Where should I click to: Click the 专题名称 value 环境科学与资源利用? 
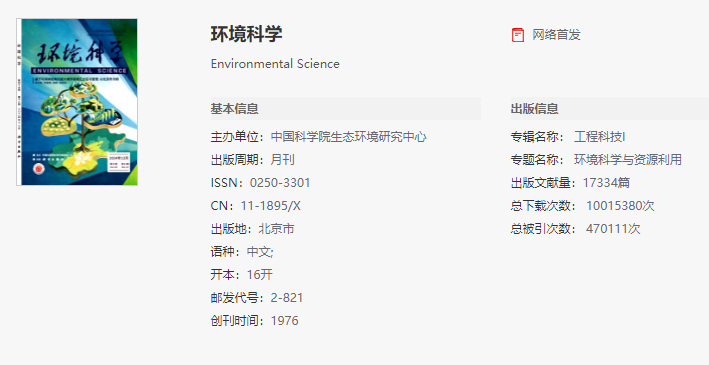click(628, 160)
